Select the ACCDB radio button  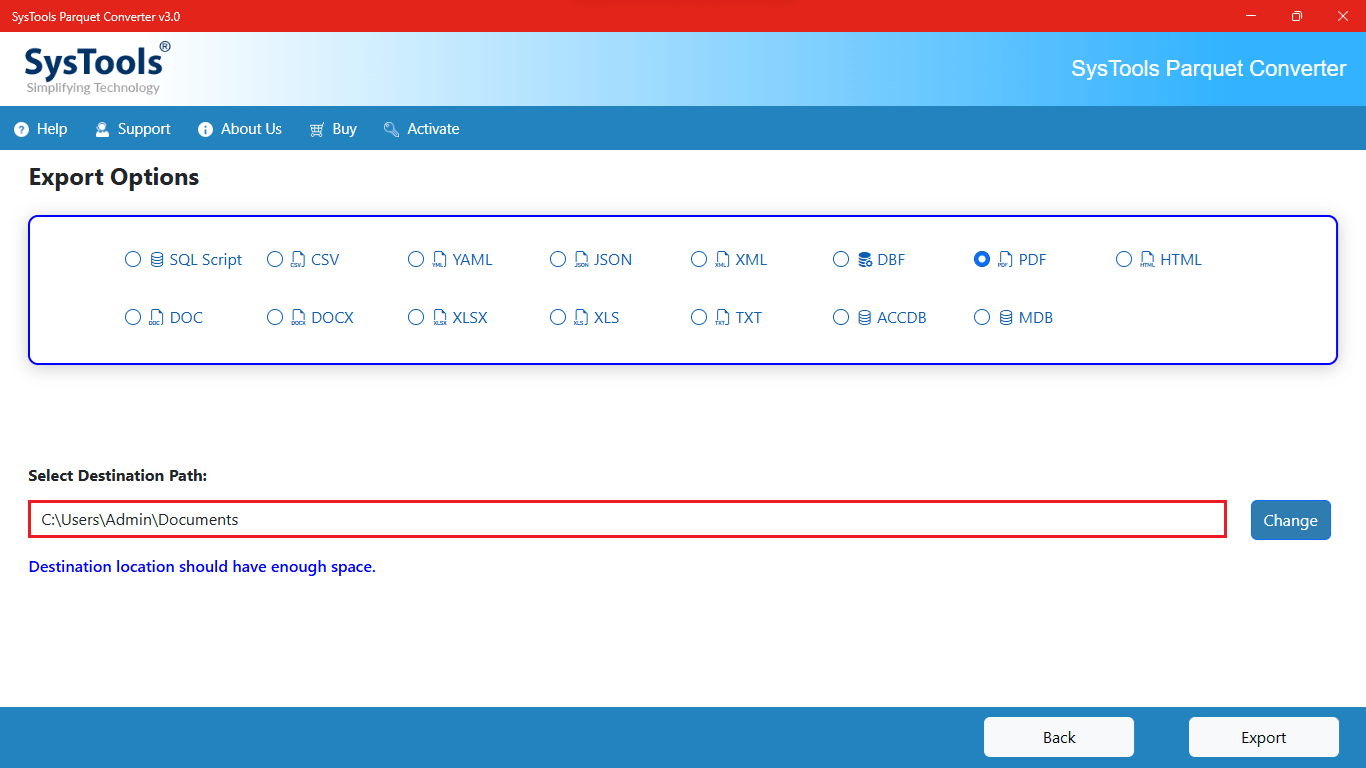pyautogui.click(x=841, y=318)
